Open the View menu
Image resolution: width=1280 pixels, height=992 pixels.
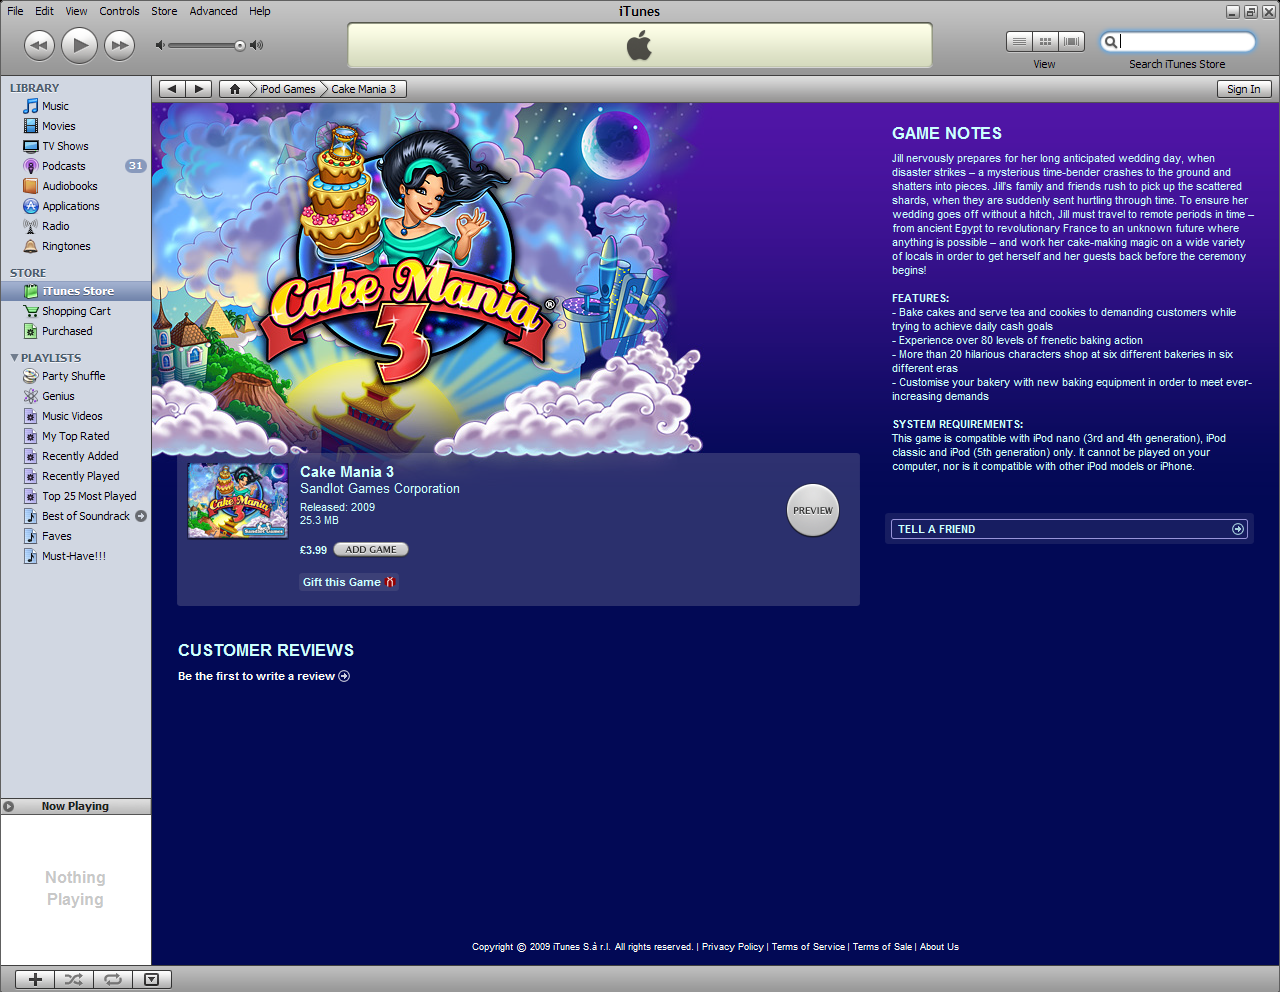coord(77,11)
